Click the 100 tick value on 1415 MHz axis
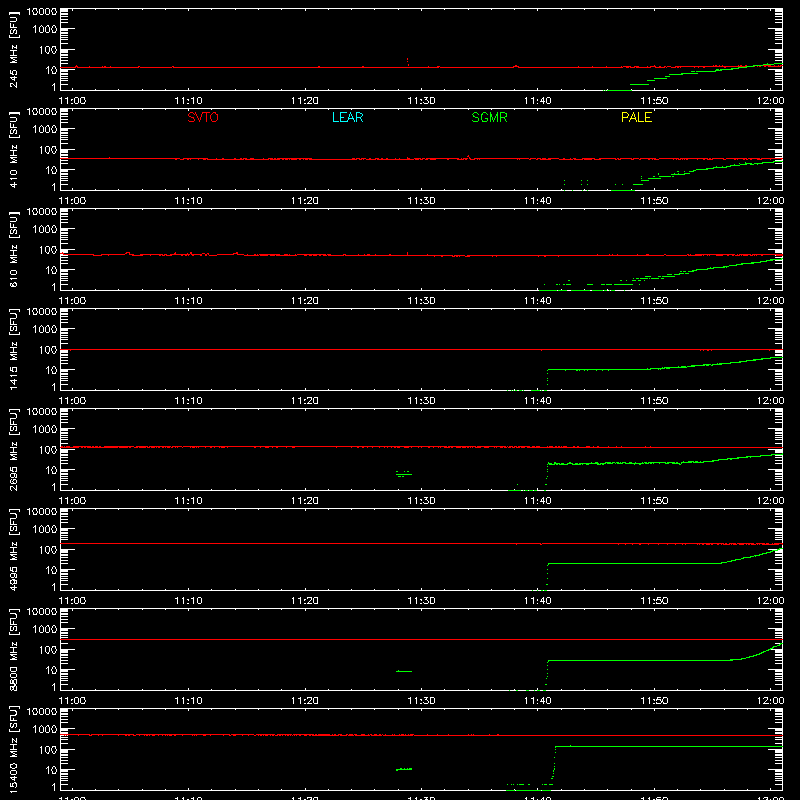This screenshot has height=800, width=800. tap(48, 350)
